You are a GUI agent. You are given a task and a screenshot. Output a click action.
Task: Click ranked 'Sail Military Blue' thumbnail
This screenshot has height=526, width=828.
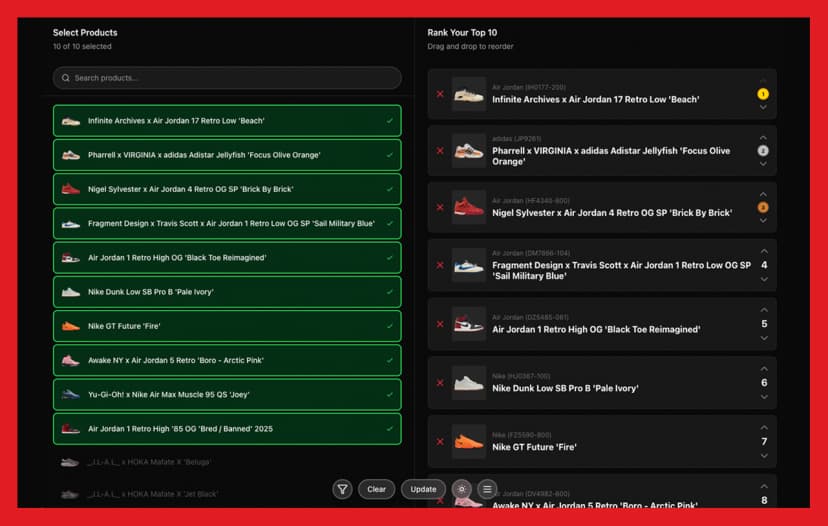469,265
